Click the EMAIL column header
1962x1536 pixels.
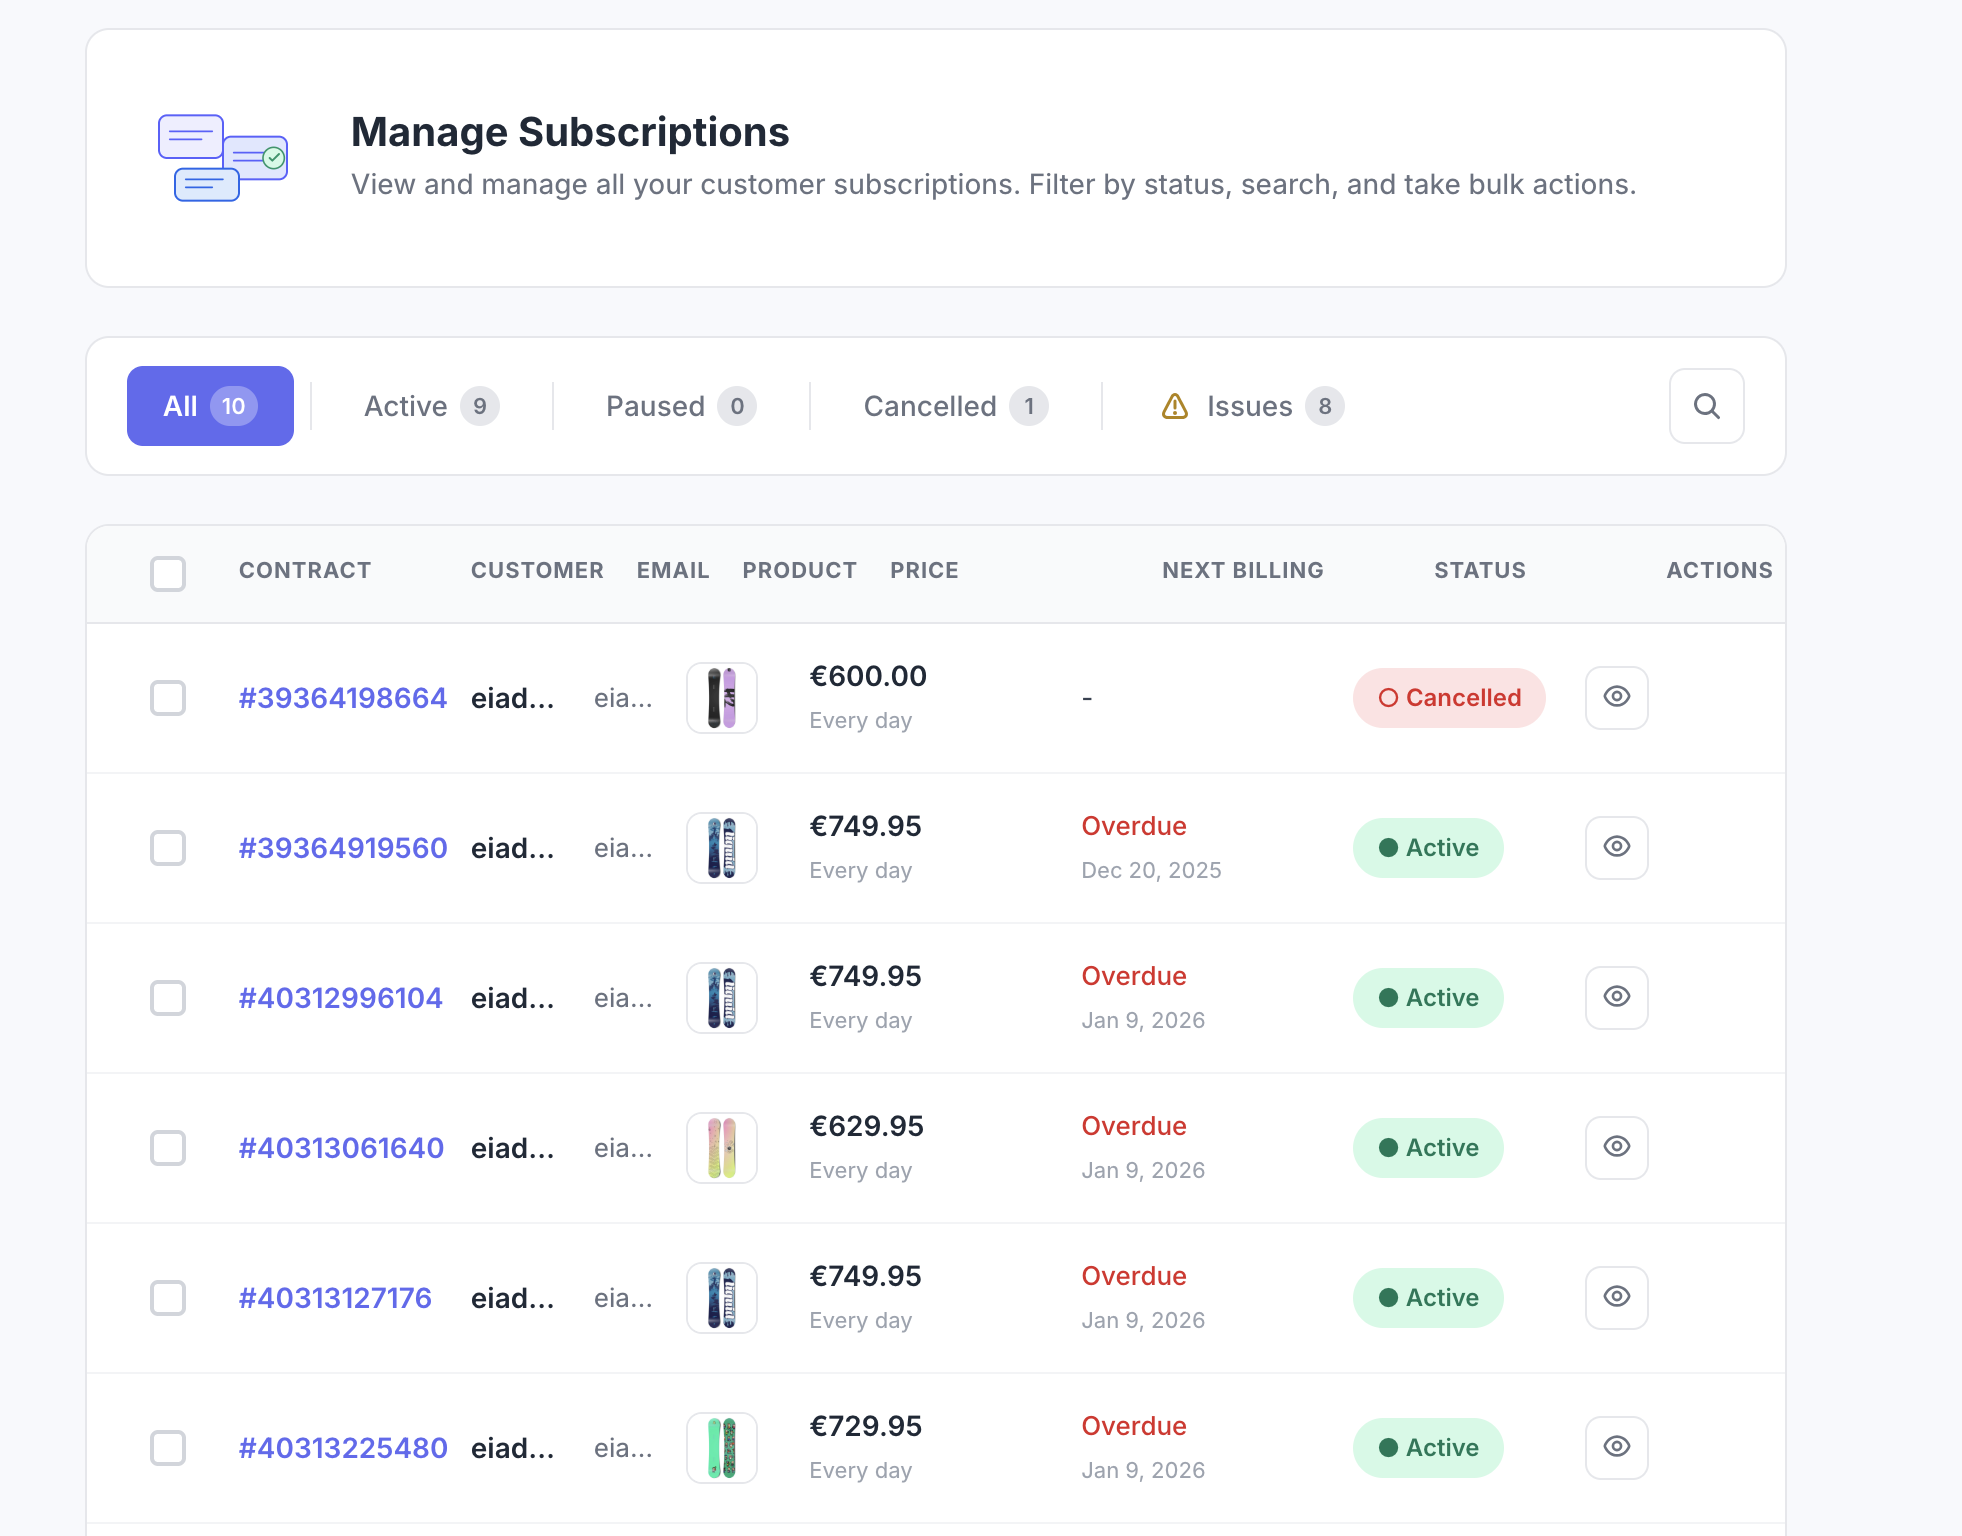pos(673,570)
